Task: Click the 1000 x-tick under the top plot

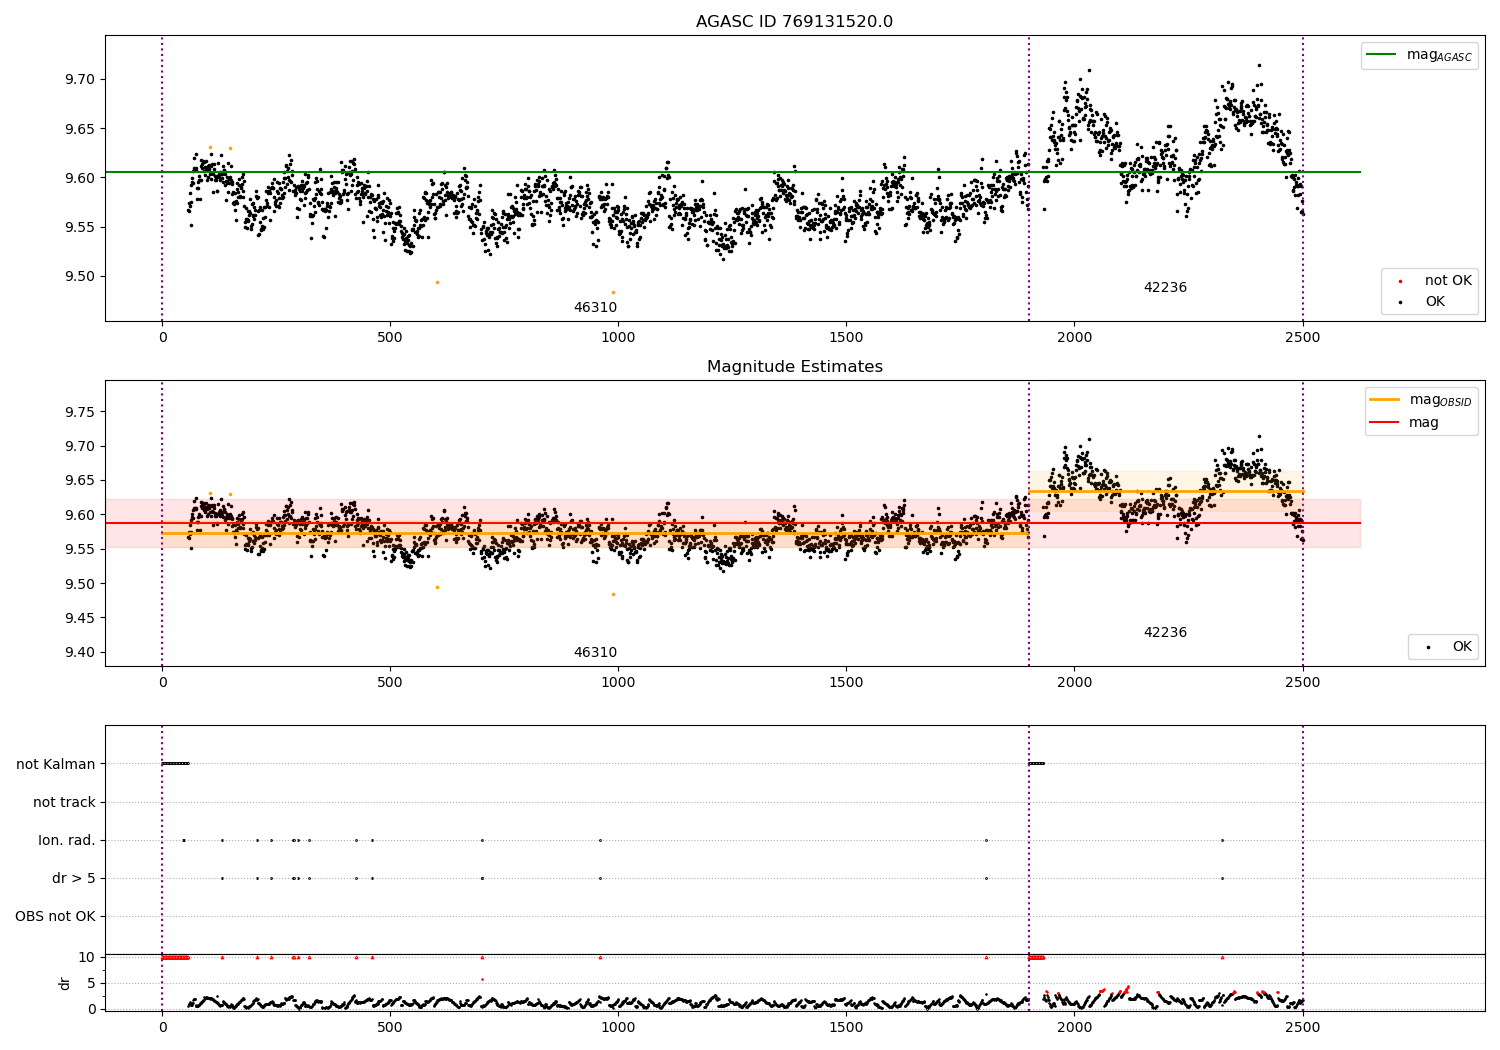Action: [x=618, y=338]
